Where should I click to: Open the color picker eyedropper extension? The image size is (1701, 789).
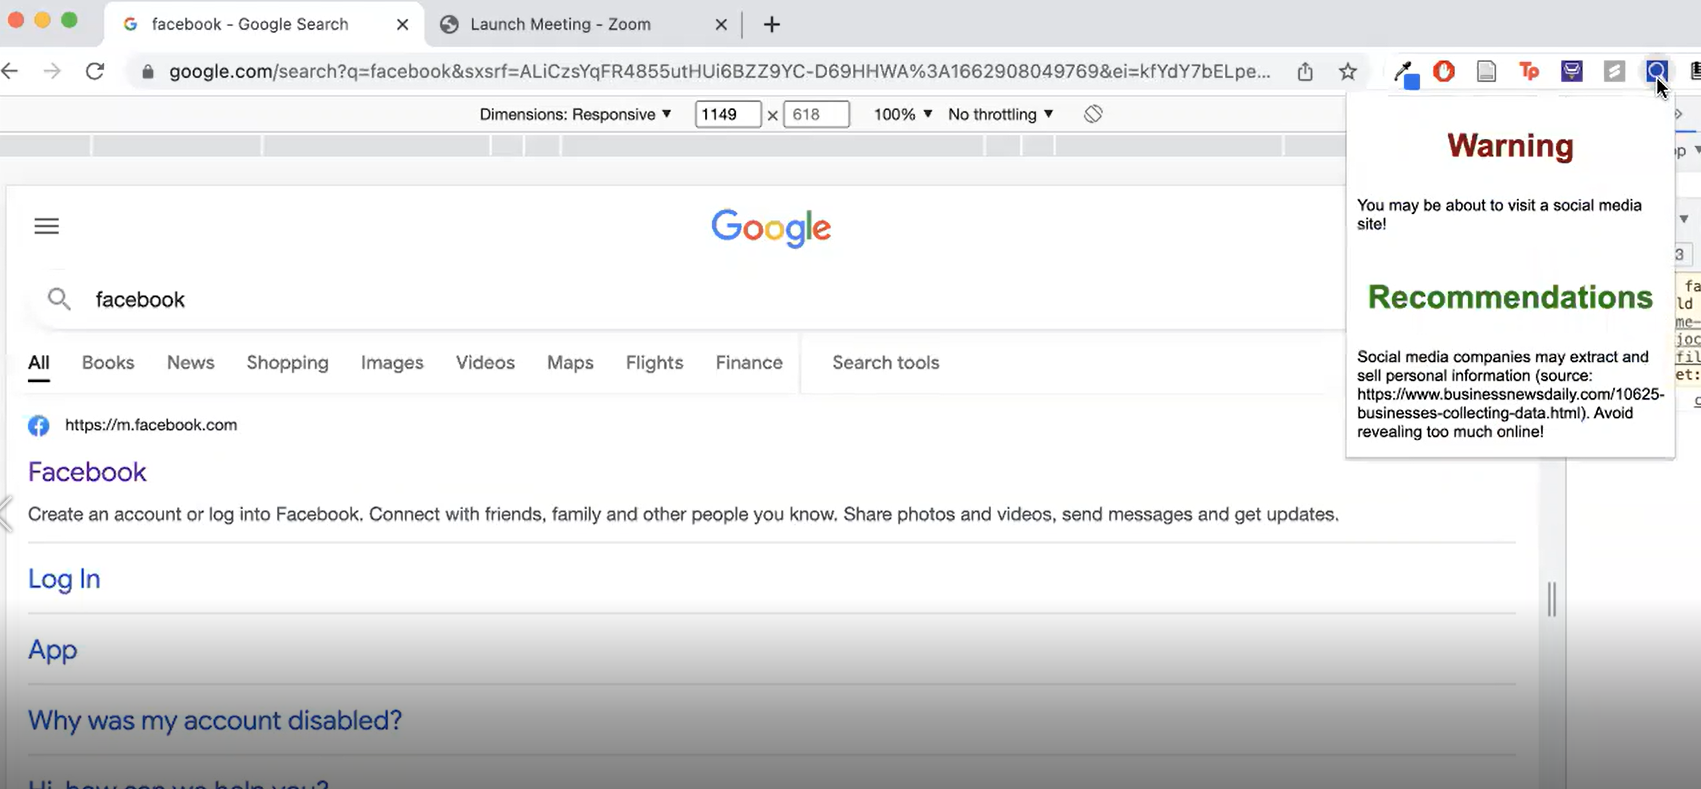coord(1406,73)
